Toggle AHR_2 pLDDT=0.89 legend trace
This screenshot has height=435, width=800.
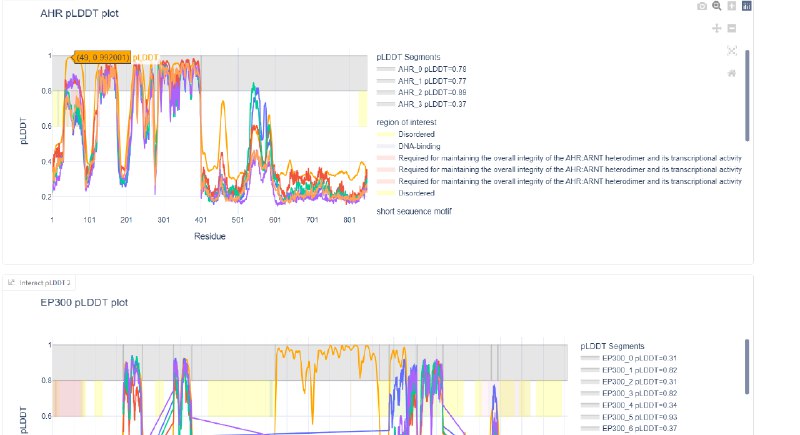421,92
